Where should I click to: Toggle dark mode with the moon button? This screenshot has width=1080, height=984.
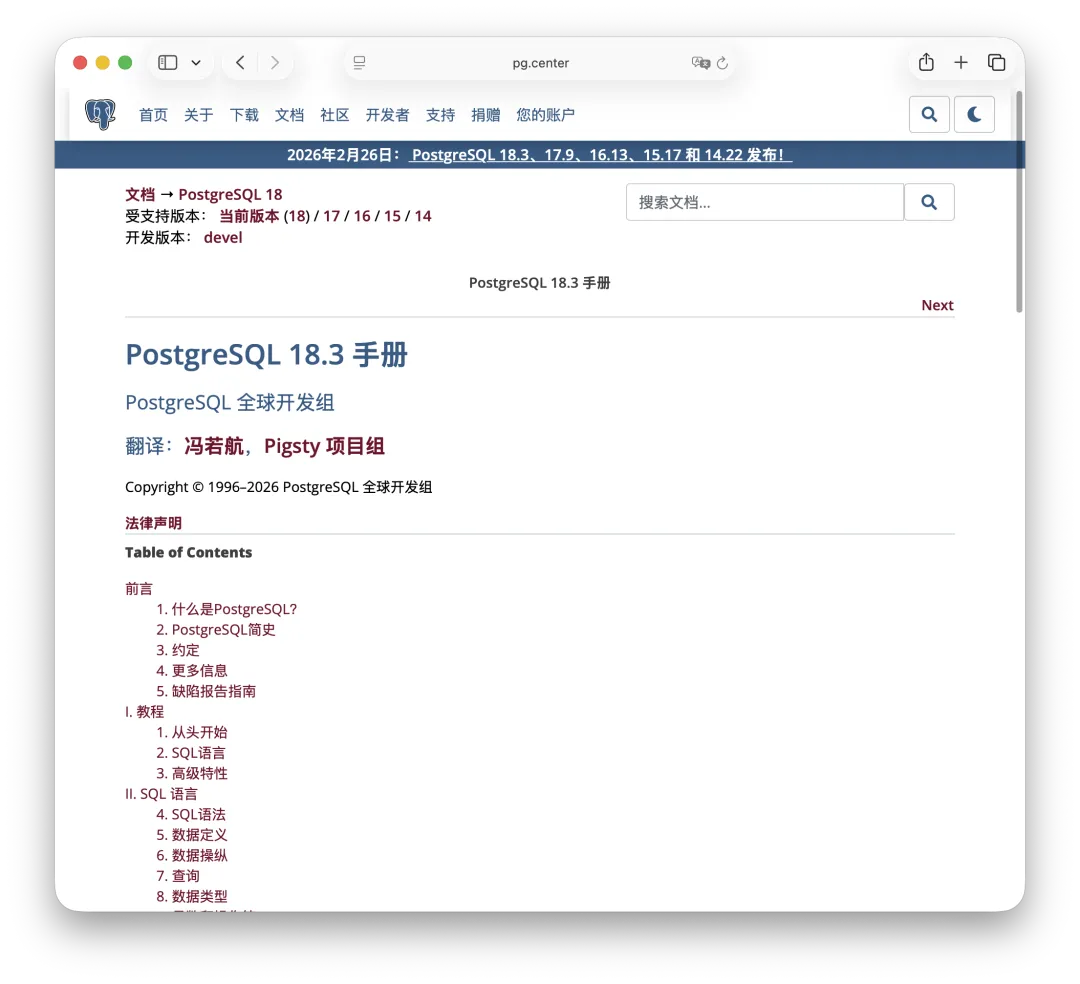tap(974, 114)
